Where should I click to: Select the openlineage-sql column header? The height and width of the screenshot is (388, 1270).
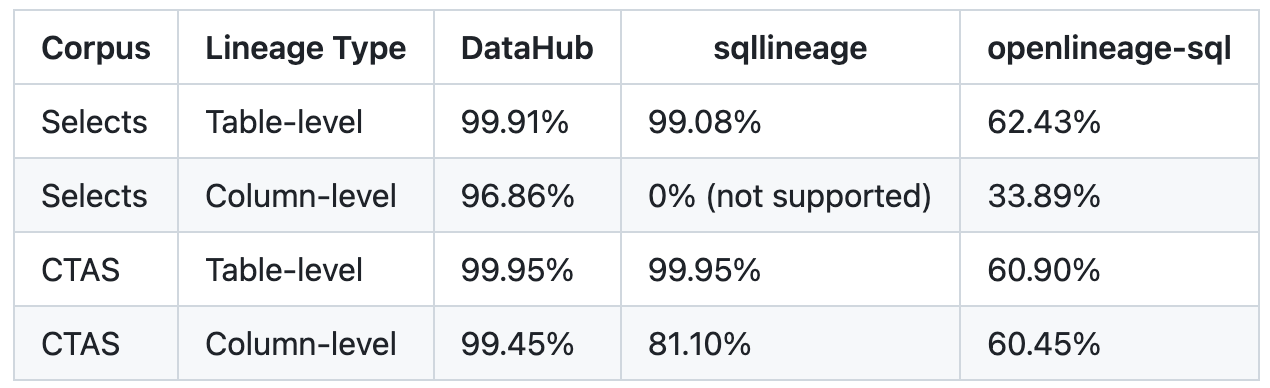point(1108,48)
